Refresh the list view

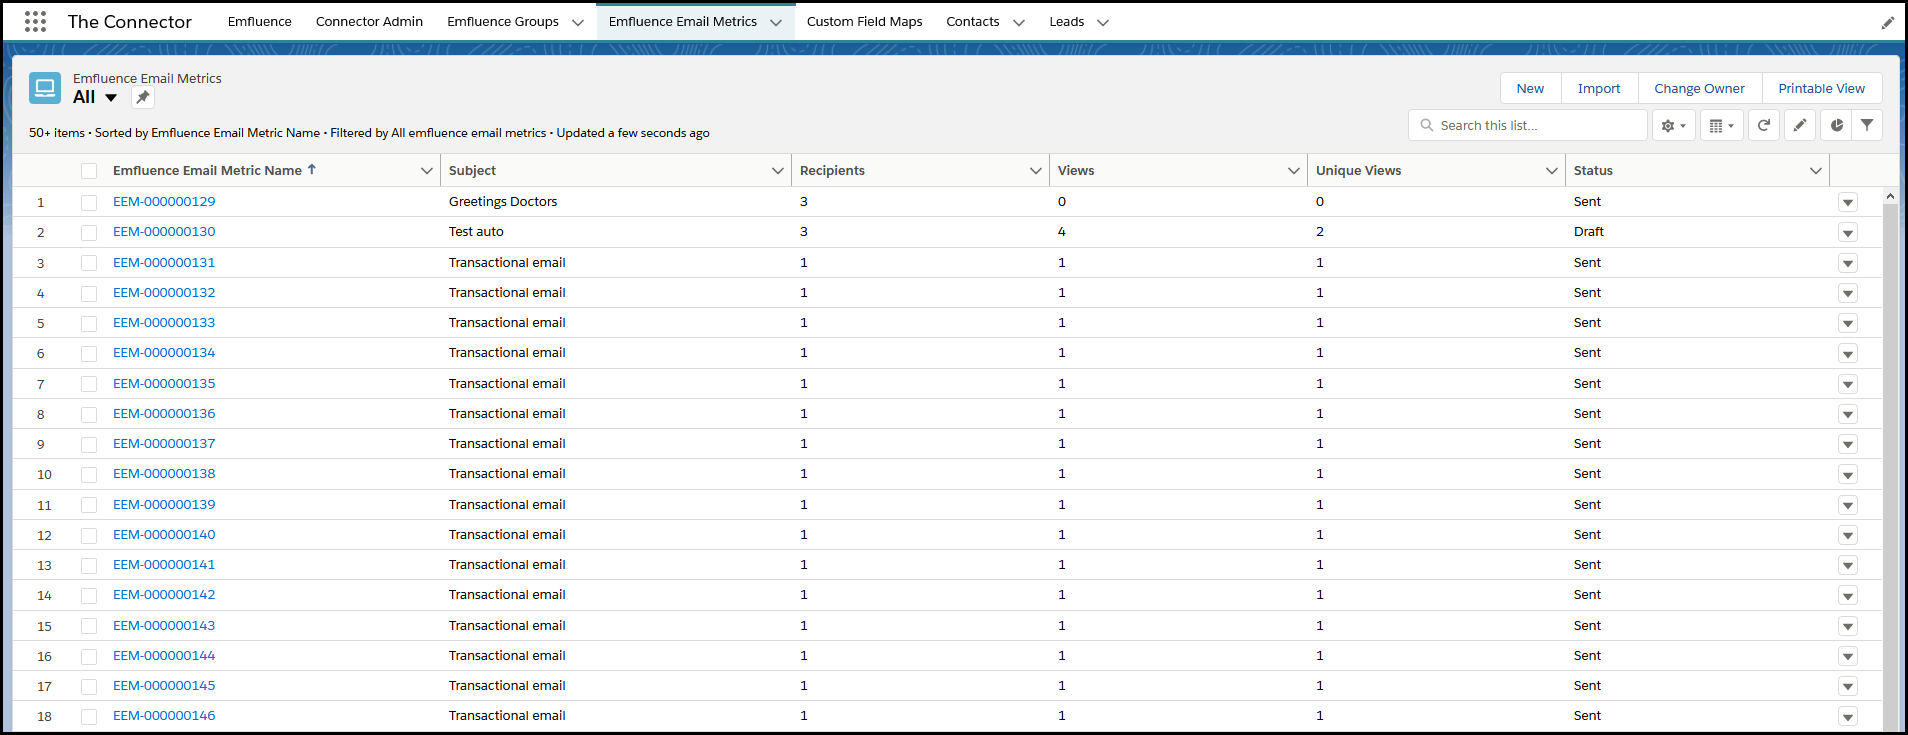1764,125
